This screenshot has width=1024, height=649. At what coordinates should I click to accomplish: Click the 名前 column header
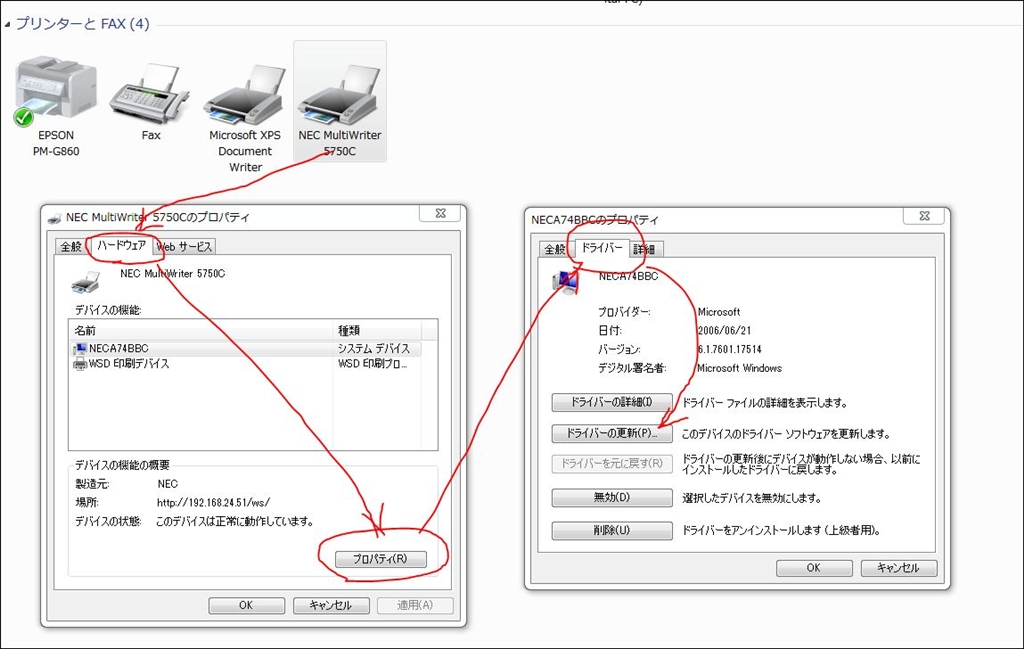pyautogui.click(x=202, y=330)
